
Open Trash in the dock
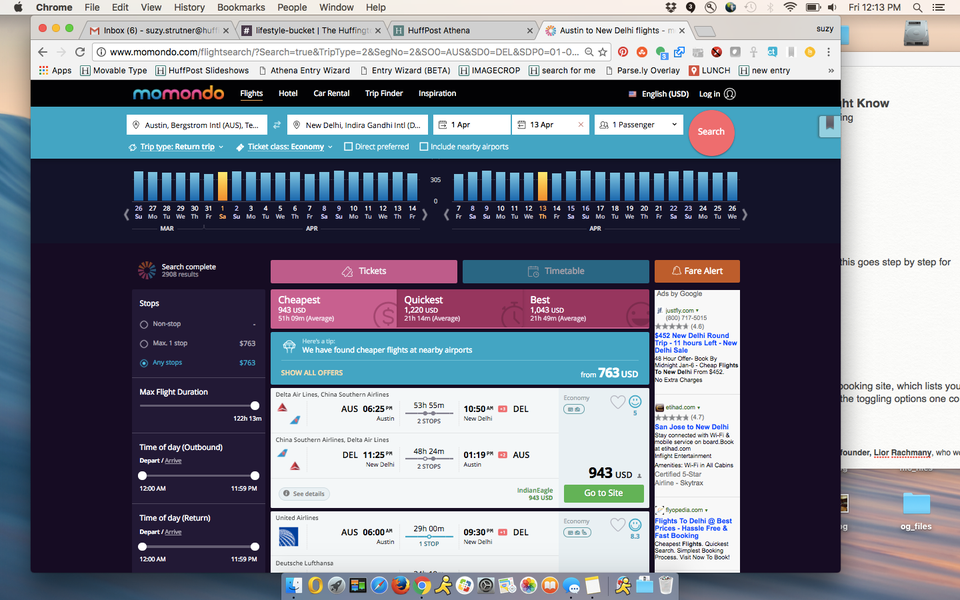point(666,585)
